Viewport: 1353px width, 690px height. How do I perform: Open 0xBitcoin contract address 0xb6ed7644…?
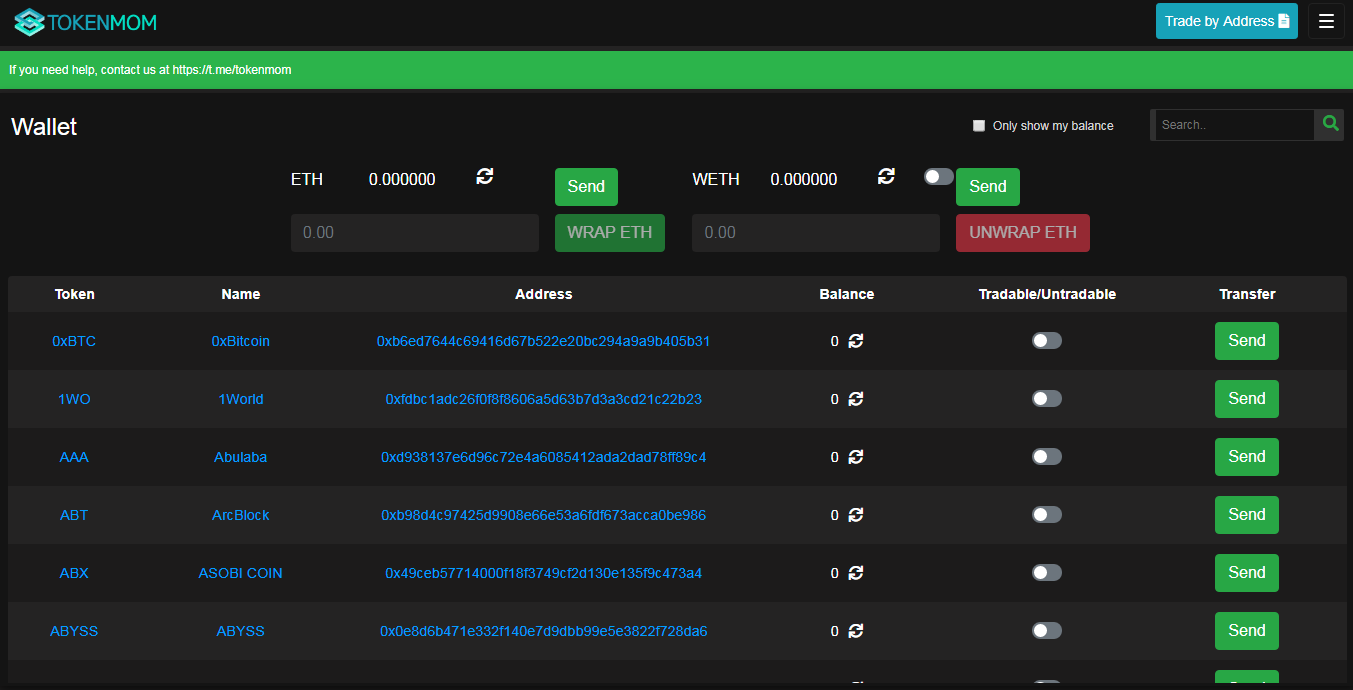point(544,341)
